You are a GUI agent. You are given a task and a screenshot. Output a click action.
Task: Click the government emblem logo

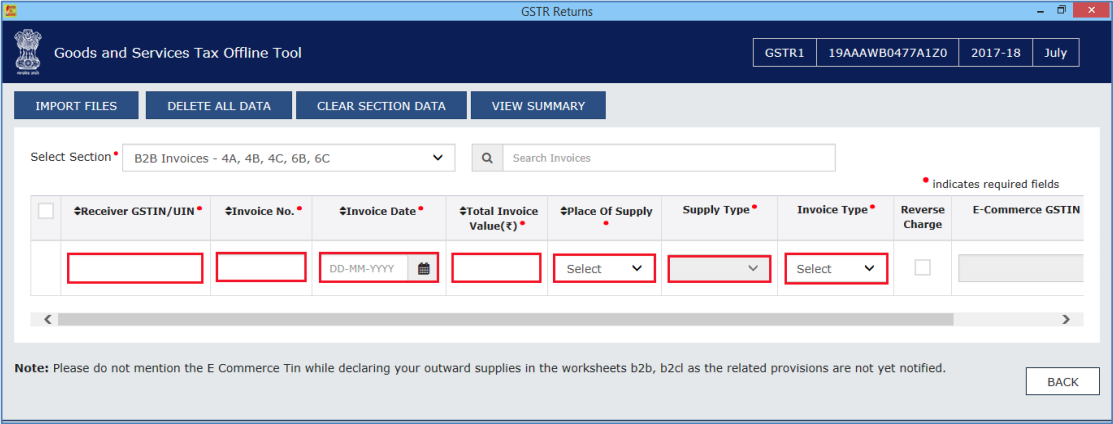point(26,52)
